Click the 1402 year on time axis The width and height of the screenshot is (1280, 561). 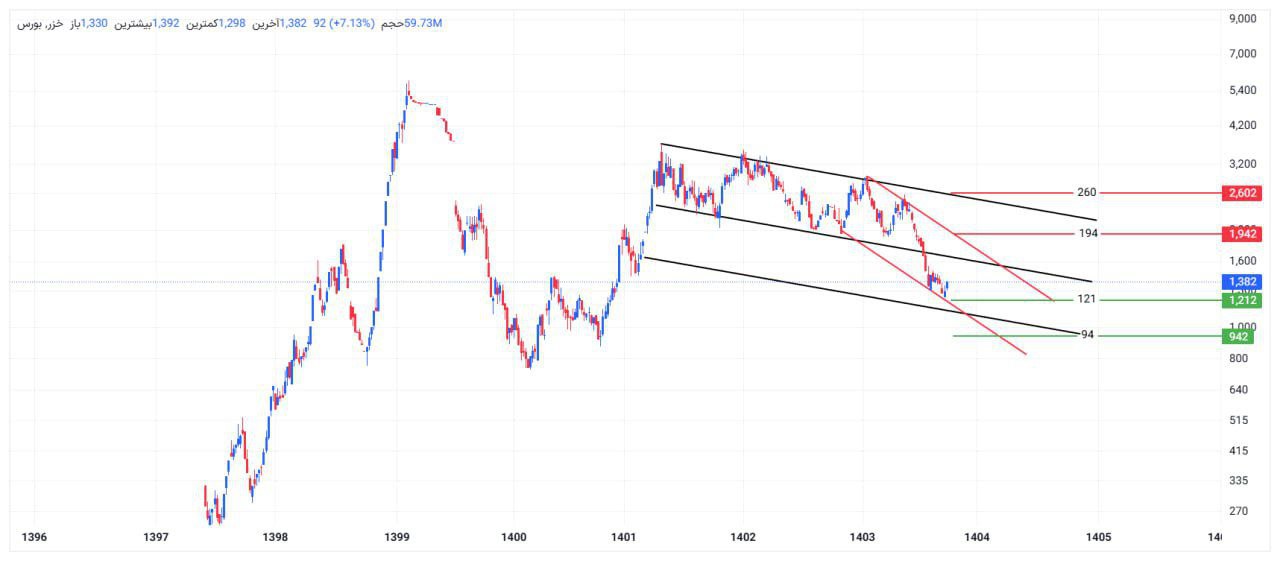[742, 538]
